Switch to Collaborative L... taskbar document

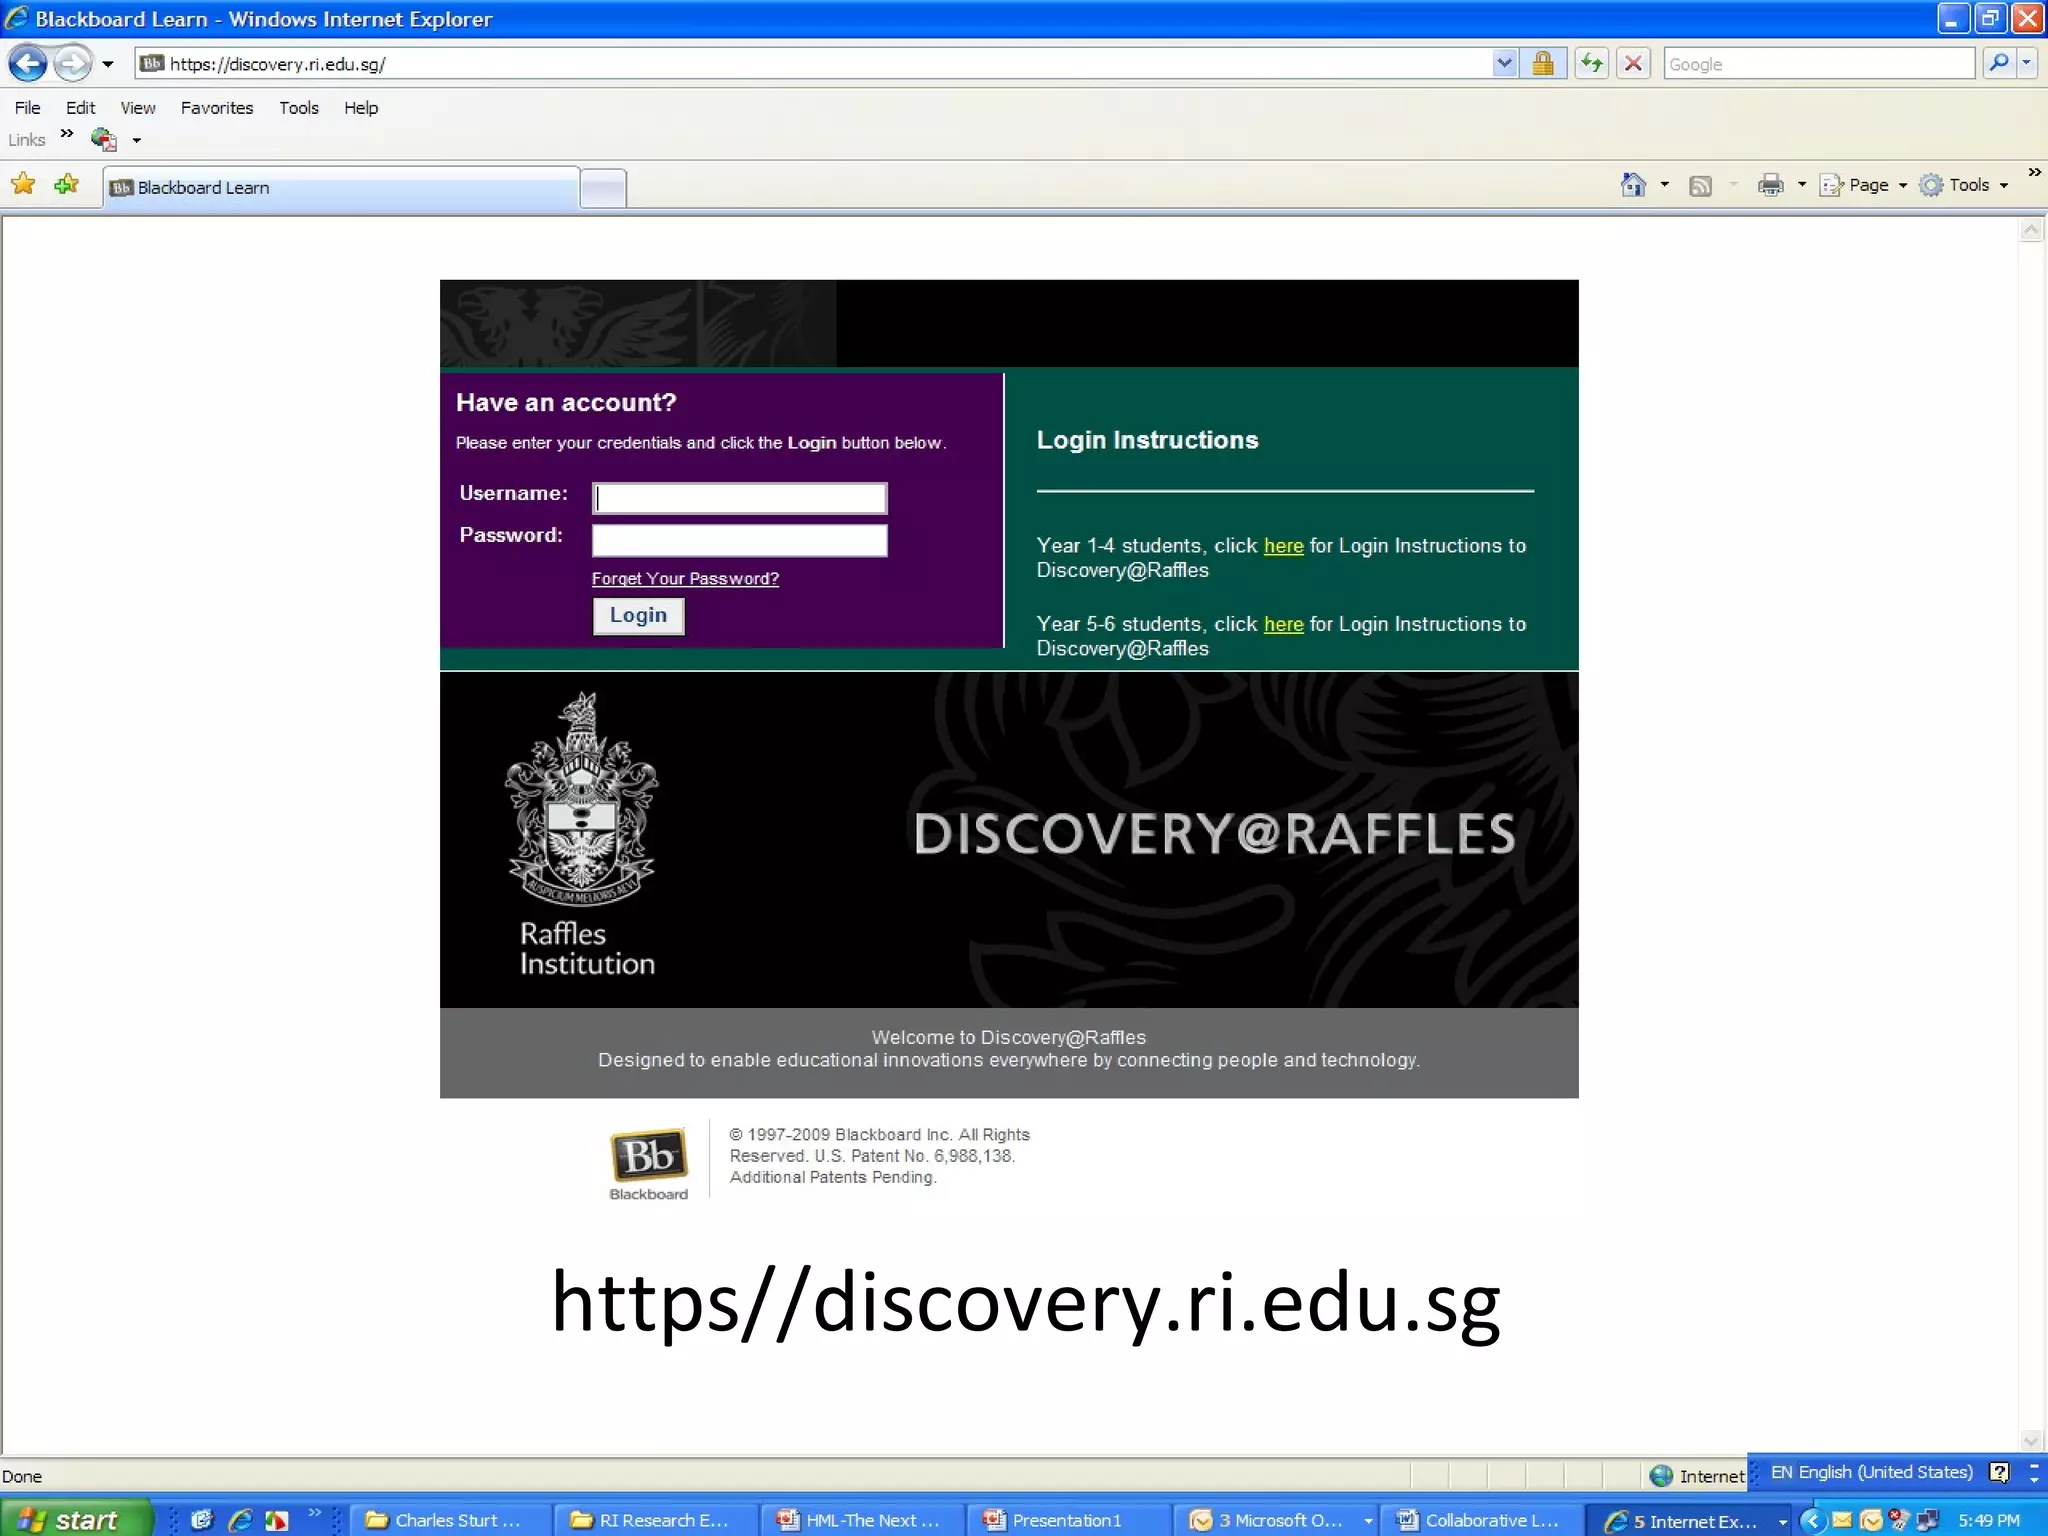(x=1481, y=1520)
